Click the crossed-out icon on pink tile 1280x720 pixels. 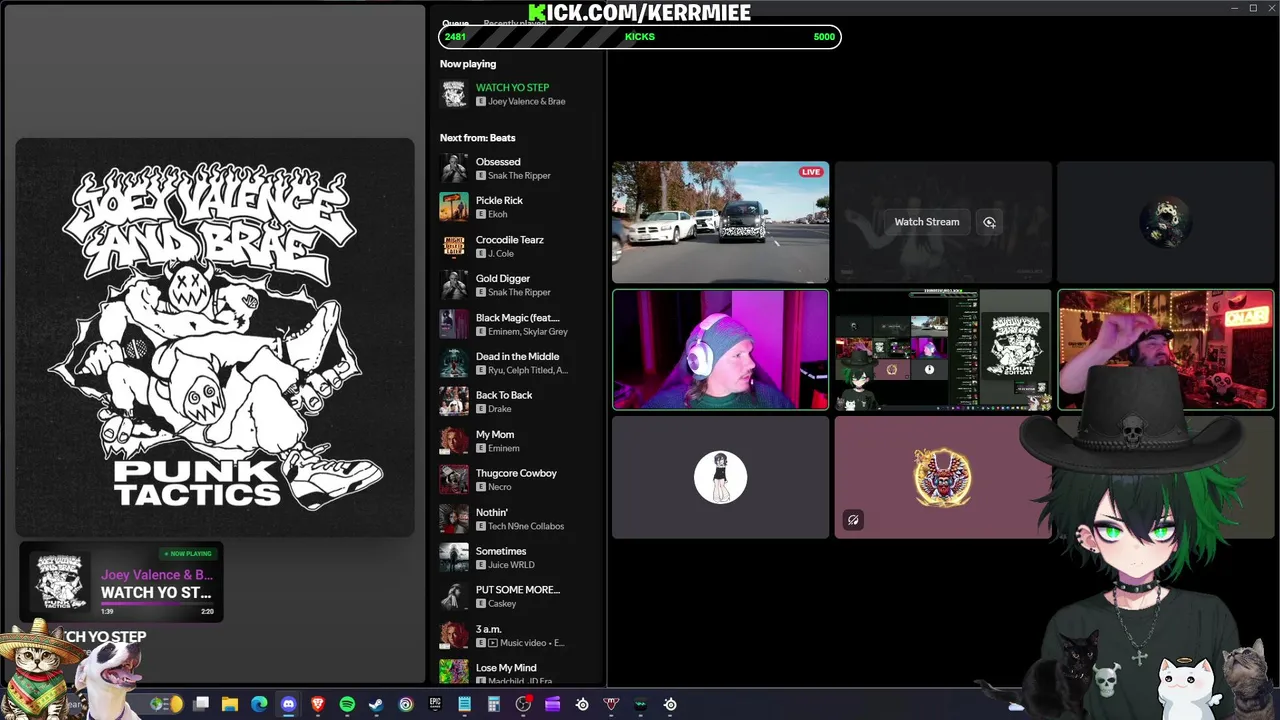[x=853, y=520]
